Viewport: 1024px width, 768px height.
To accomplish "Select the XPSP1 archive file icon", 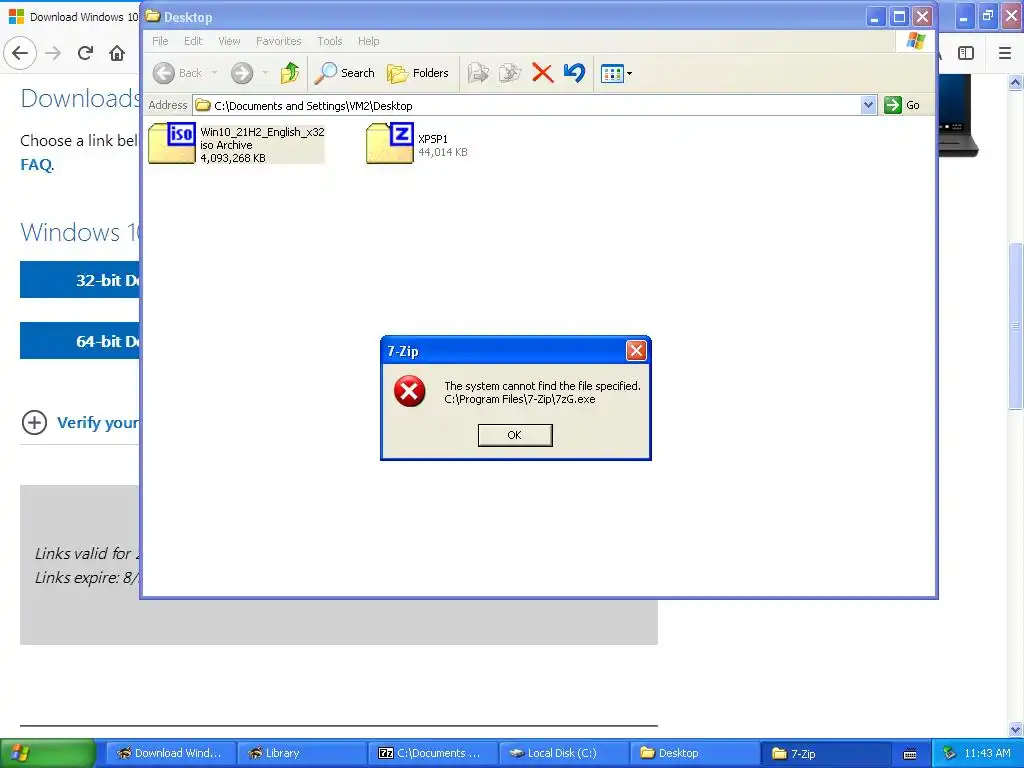I will point(390,142).
